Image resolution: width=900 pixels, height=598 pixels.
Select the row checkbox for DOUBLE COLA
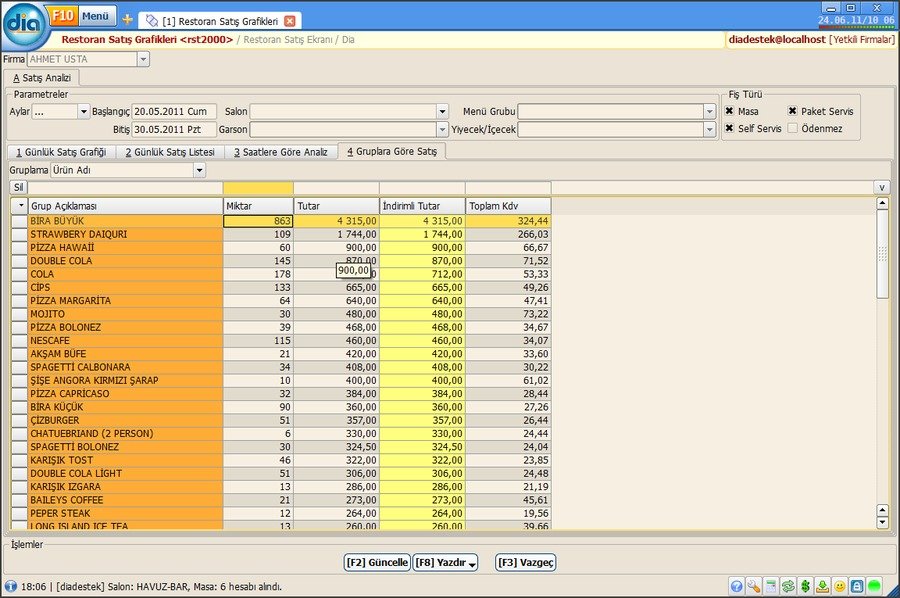[x=20, y=261]
